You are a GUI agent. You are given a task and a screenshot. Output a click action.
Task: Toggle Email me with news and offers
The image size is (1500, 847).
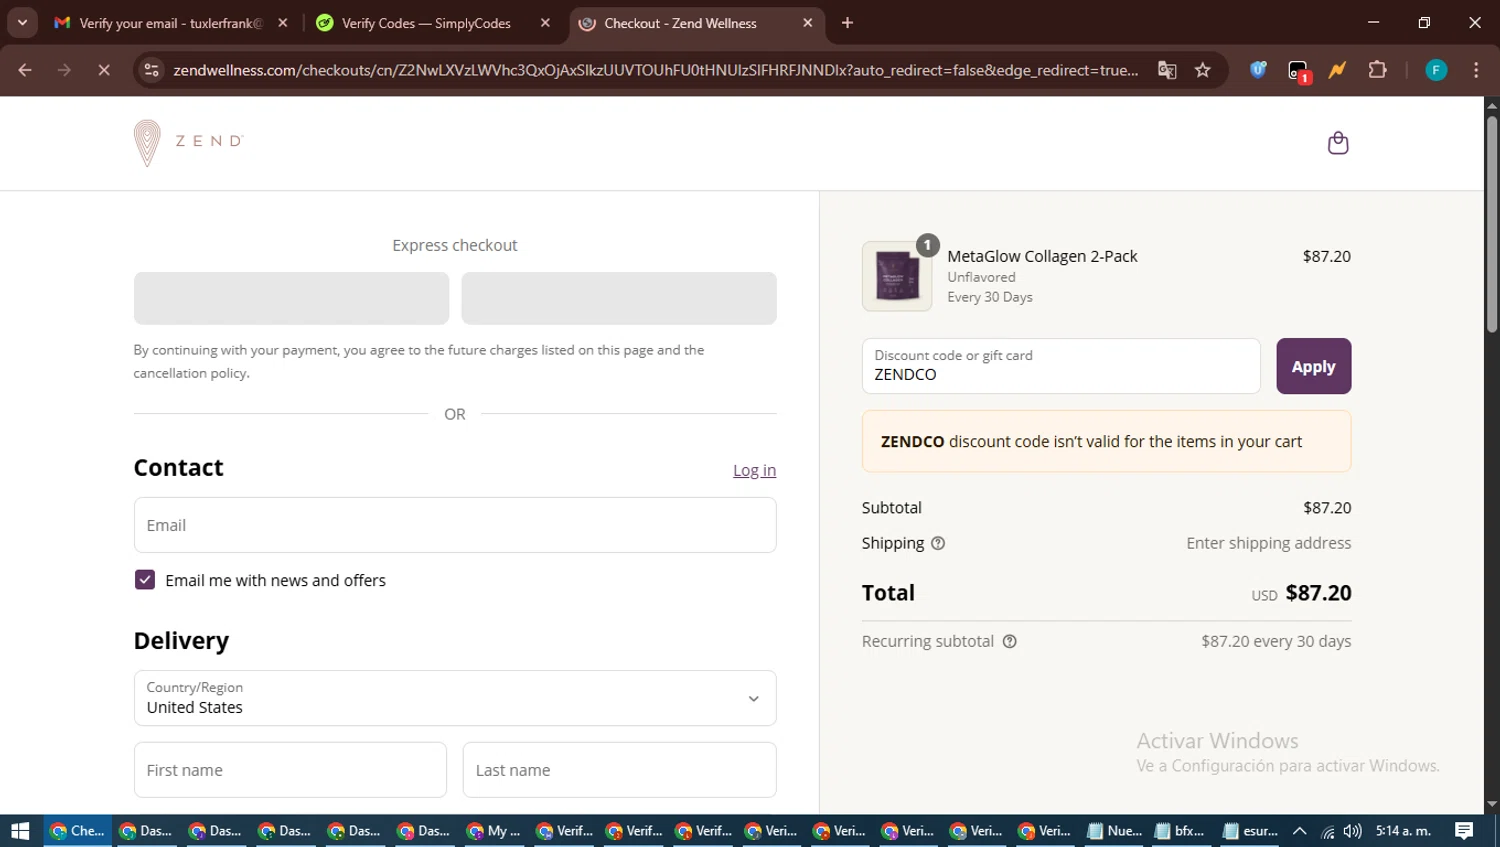145,580
